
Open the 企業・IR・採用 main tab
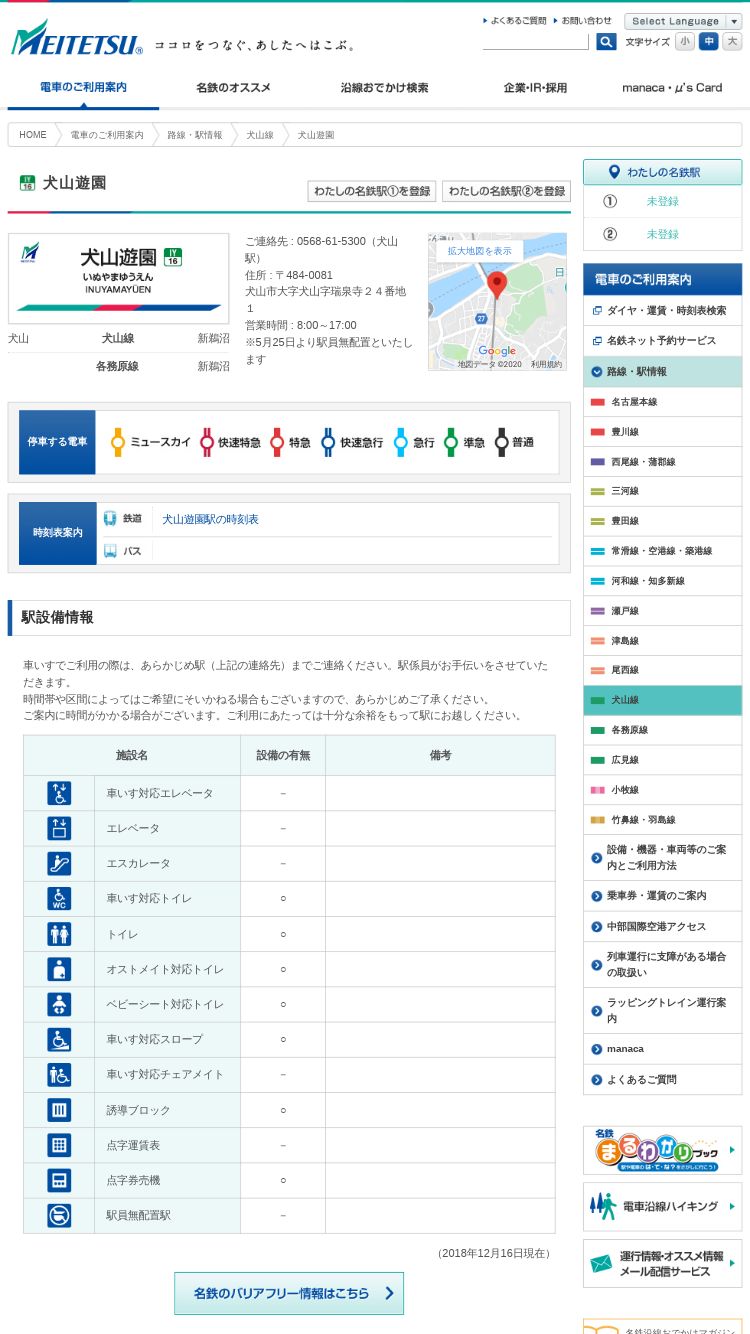(x=535, y=88)
